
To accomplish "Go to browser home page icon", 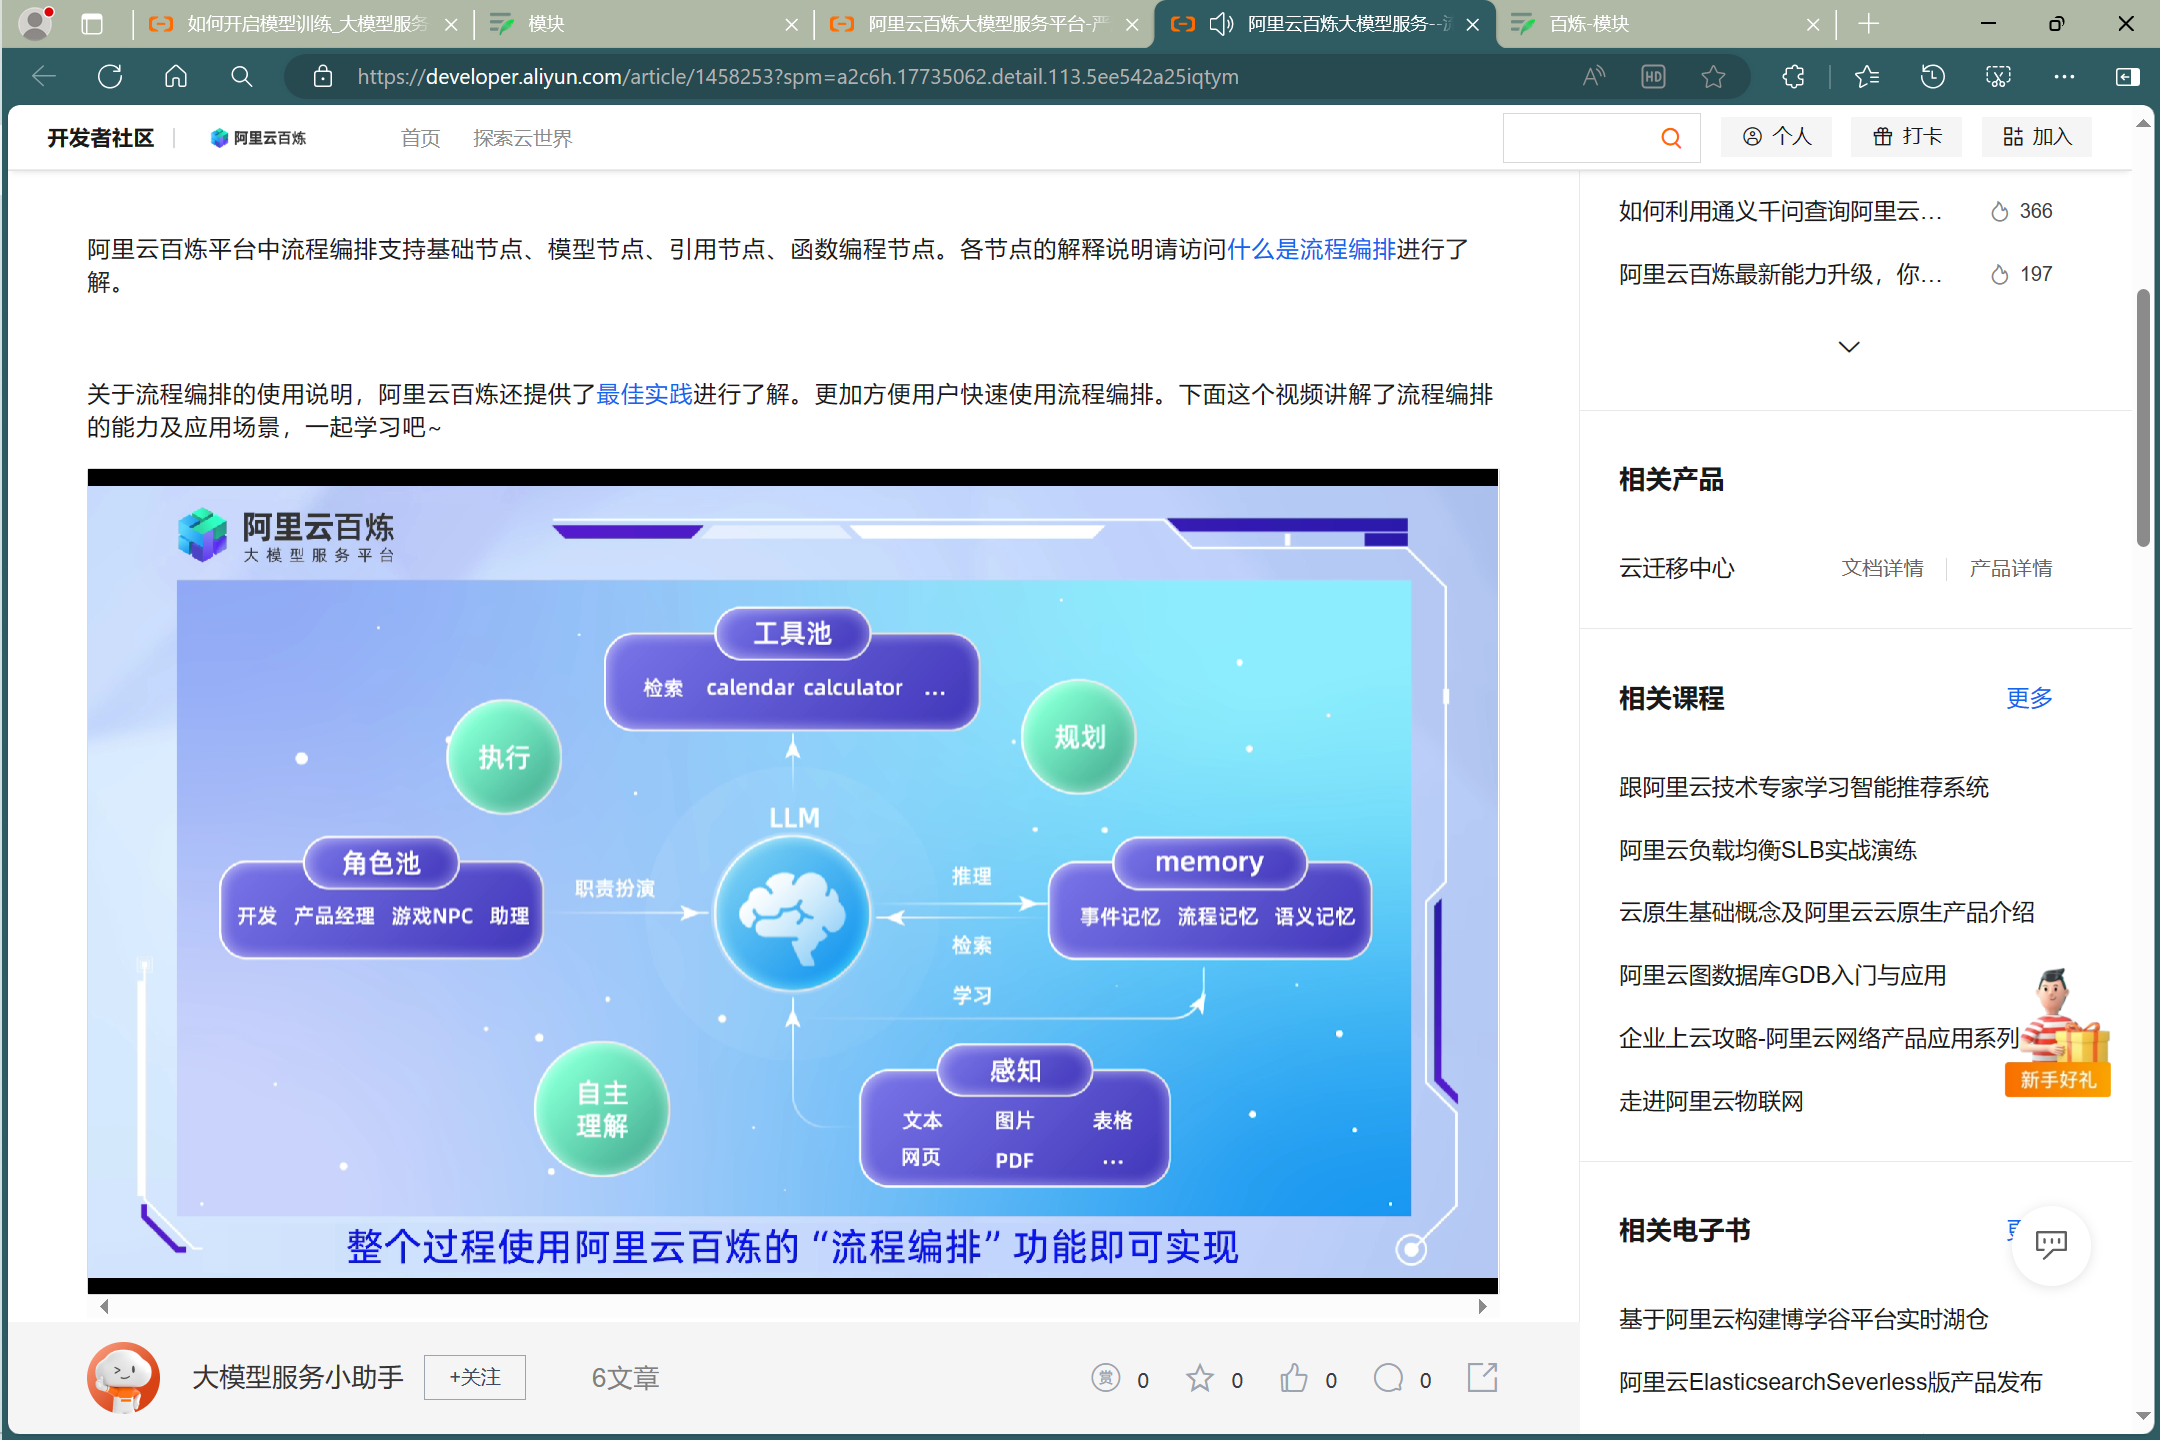I will pyautogui.click(x=176, y=77).
